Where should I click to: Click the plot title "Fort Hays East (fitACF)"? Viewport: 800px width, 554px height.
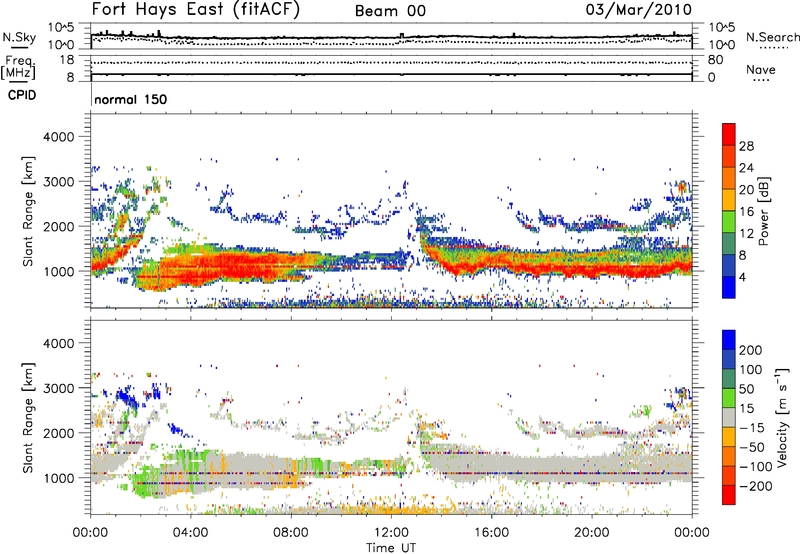pos(195,9)
